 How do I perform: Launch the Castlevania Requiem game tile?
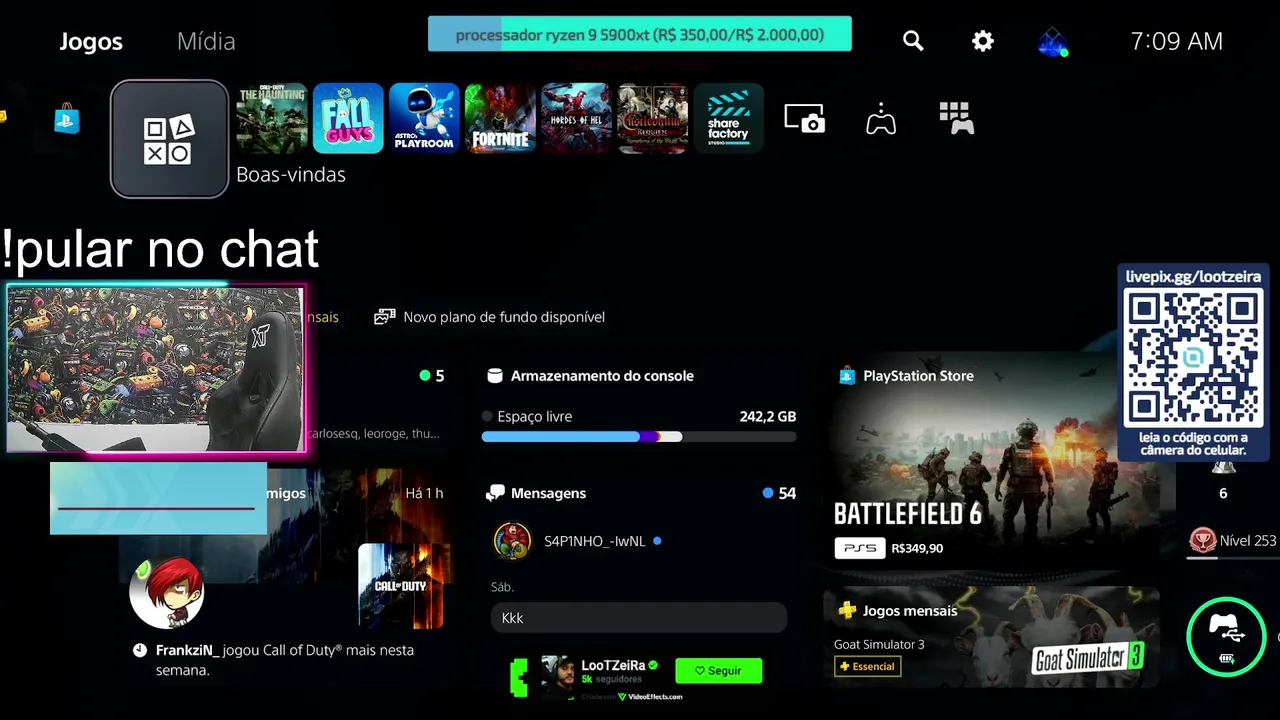(652, 118)
